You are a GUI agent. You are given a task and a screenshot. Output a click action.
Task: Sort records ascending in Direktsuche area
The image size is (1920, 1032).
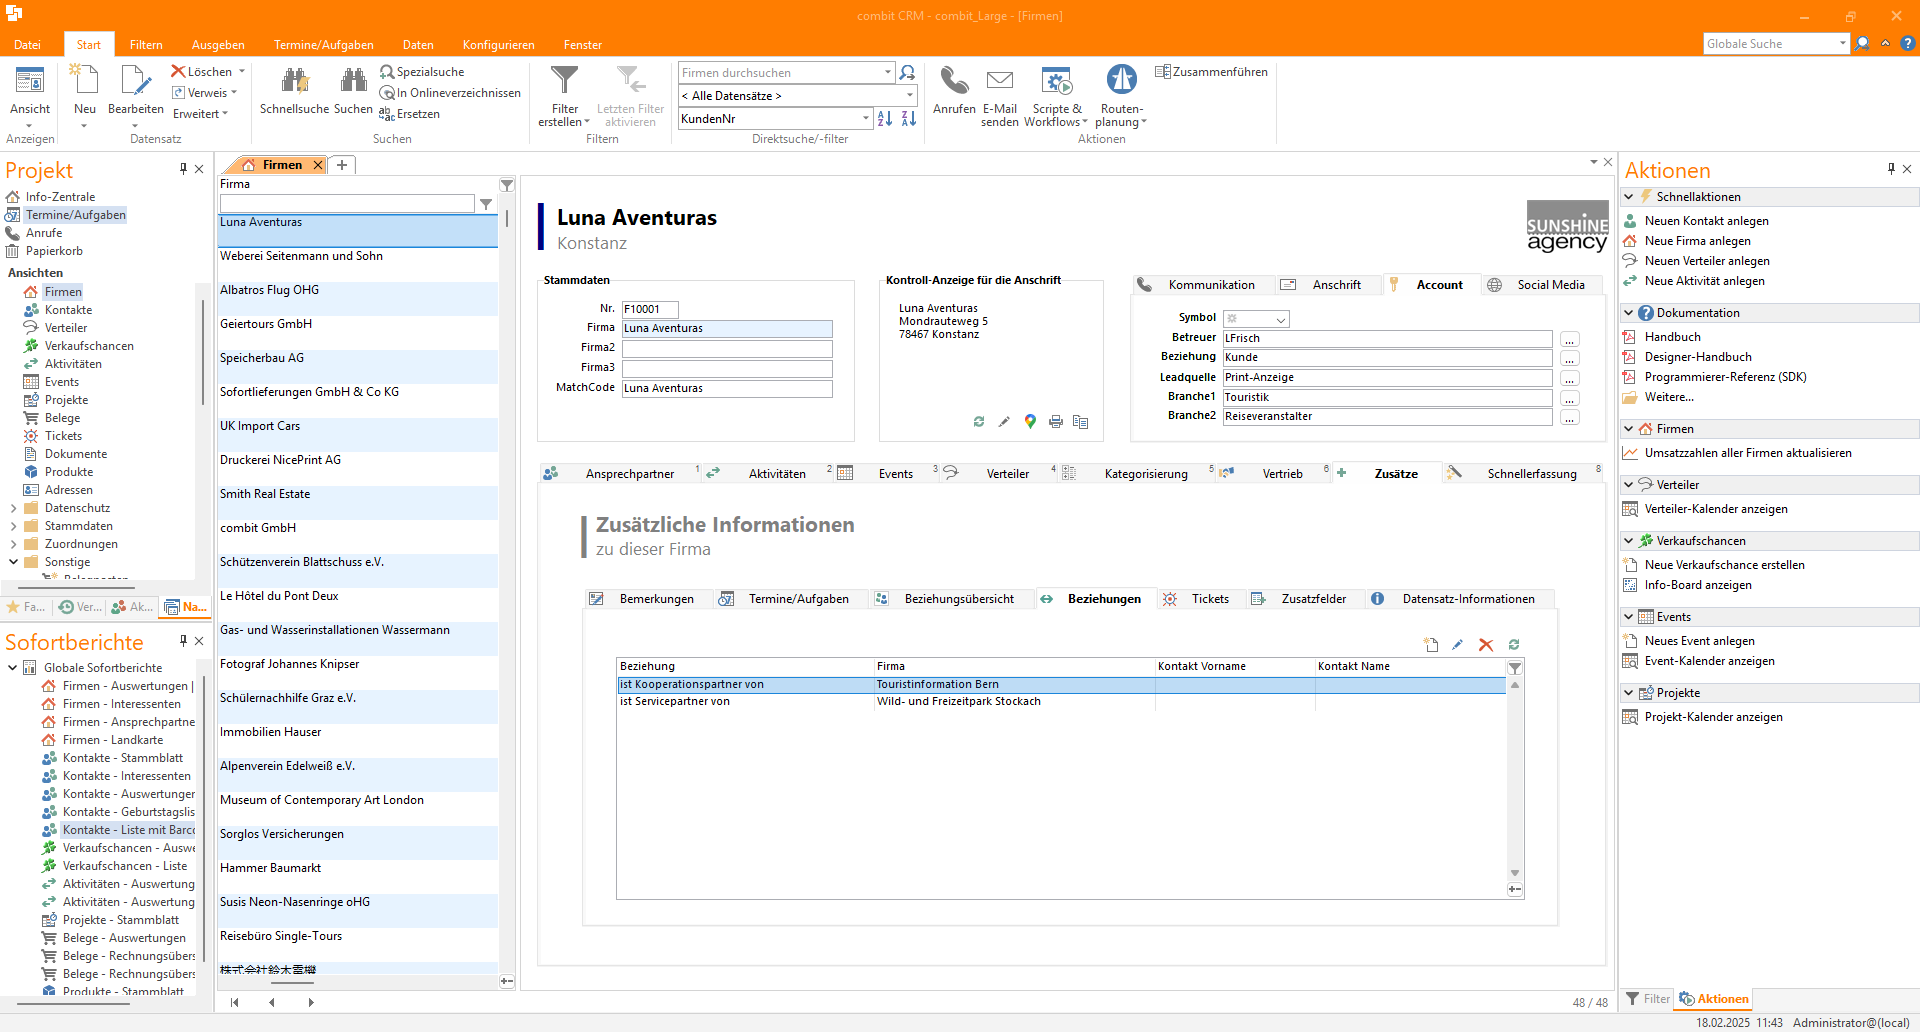pos(885,119)
